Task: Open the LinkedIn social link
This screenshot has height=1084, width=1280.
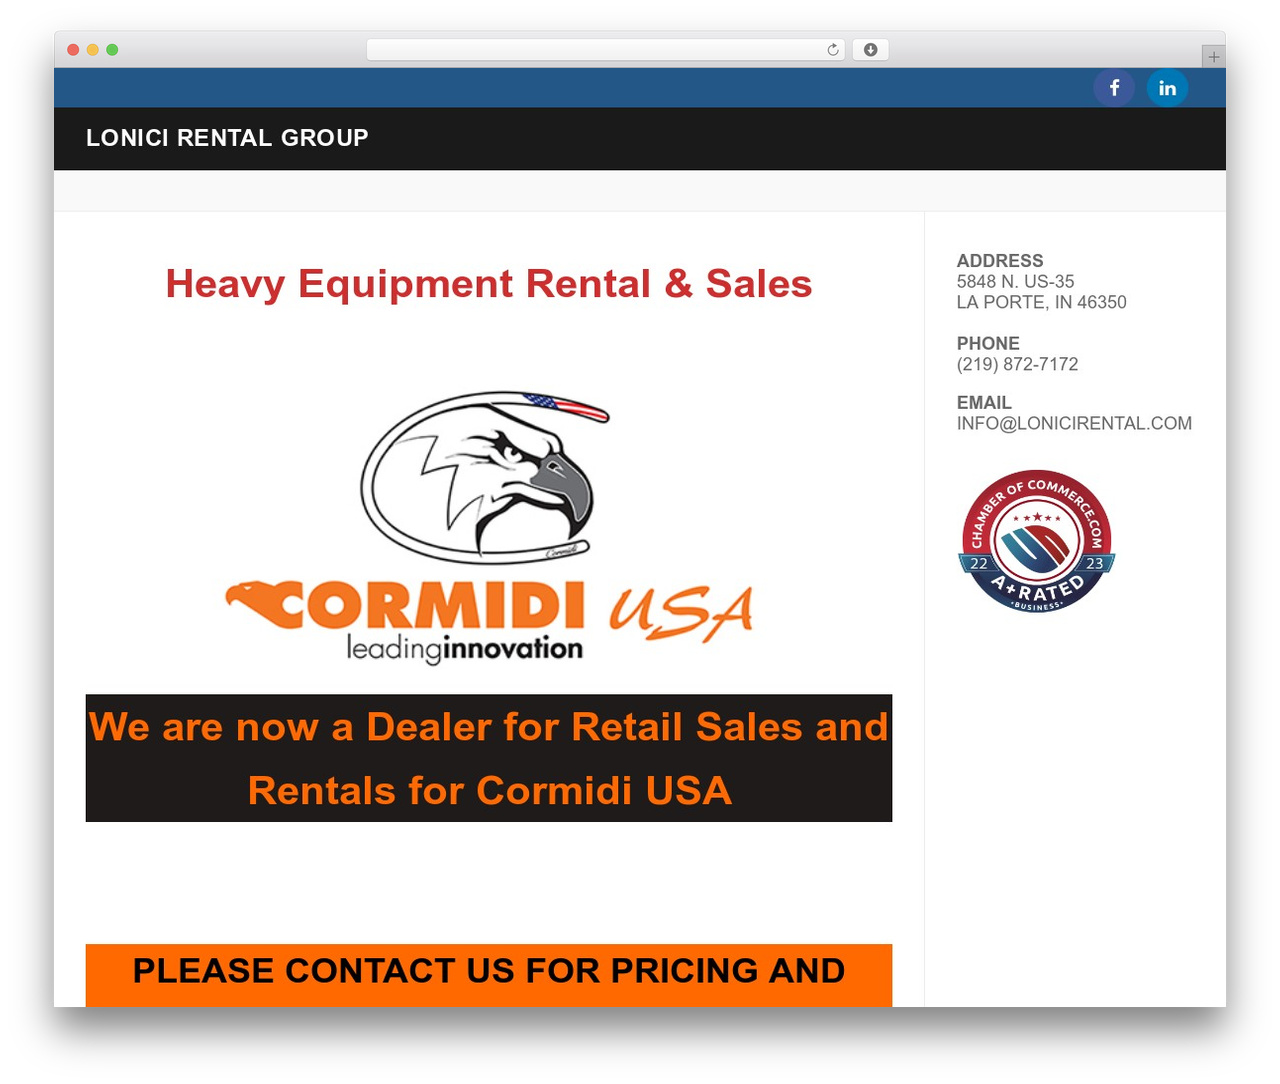Action: click(1167, 88)
